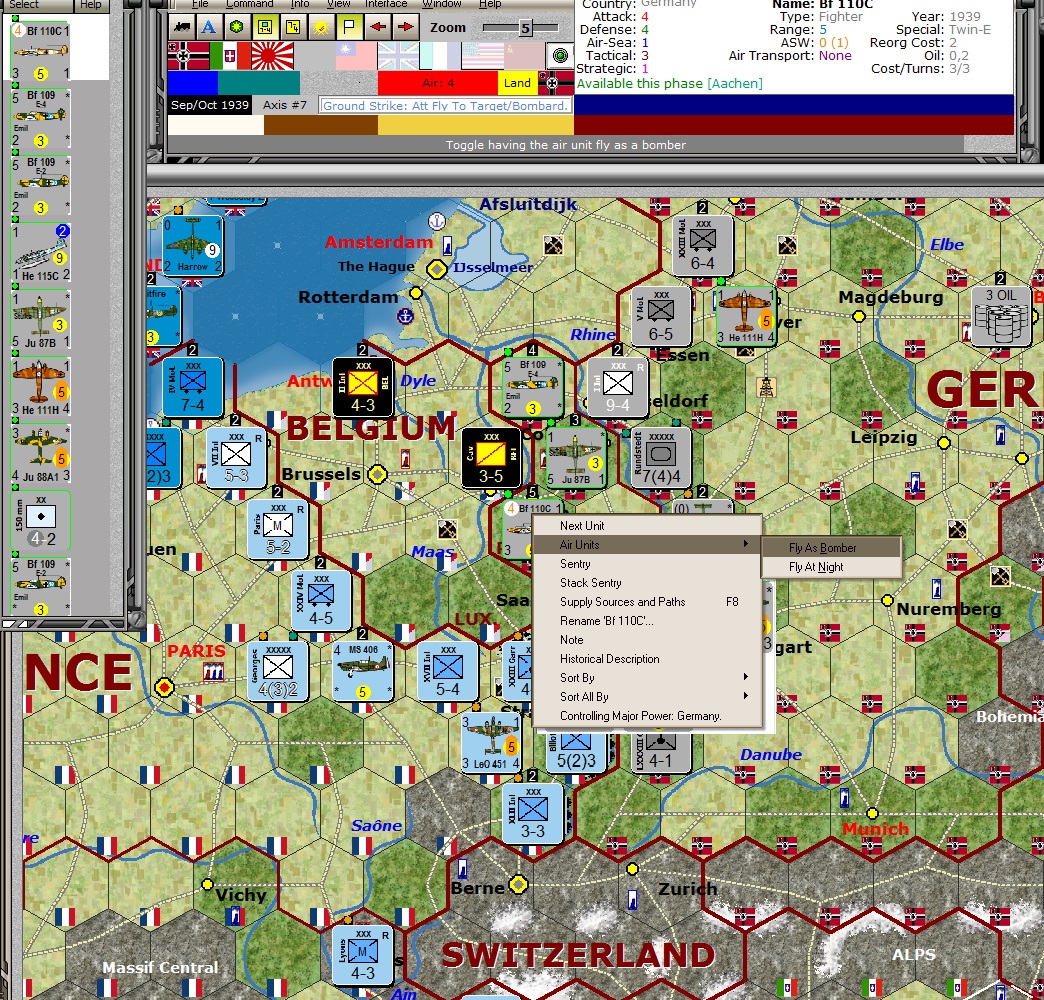Click the Ground Strike phase description field
The image size is (1044, 1000).
pos(445,105)
